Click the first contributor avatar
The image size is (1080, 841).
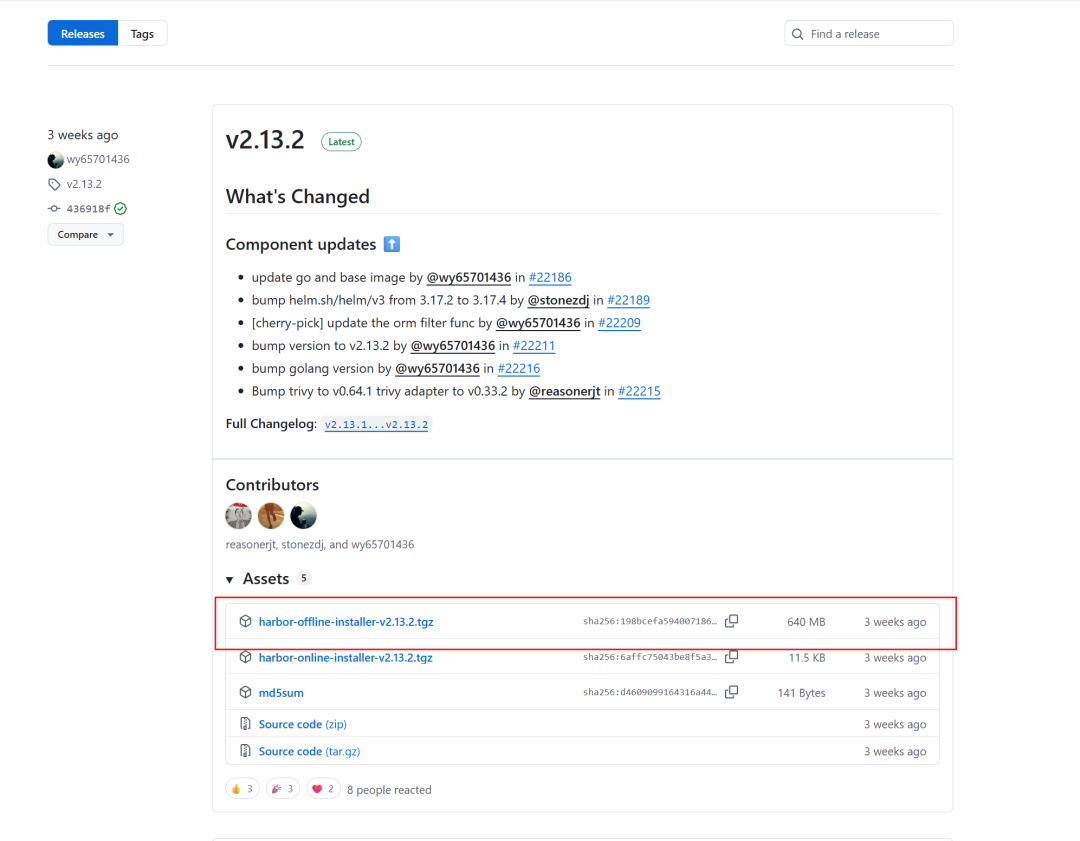[238, 516]
